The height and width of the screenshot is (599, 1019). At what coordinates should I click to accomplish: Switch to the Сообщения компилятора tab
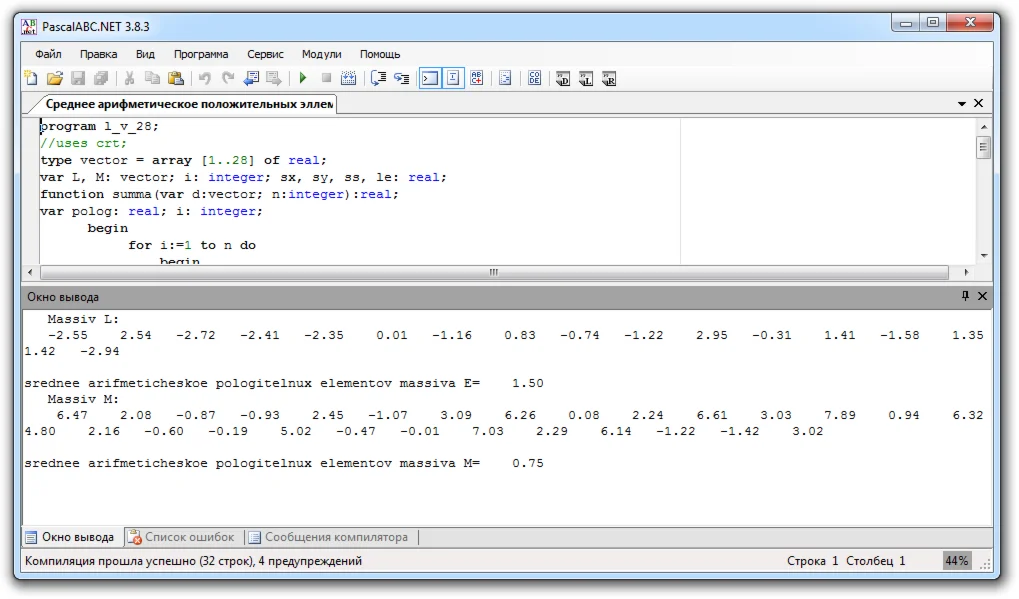pos(327,537)
